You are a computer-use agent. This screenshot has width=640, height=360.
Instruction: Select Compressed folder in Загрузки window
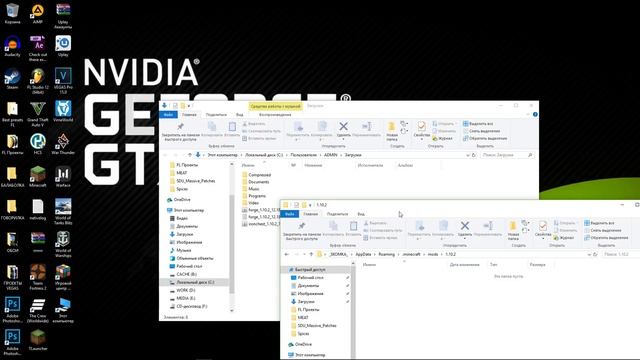click(256, 175)
